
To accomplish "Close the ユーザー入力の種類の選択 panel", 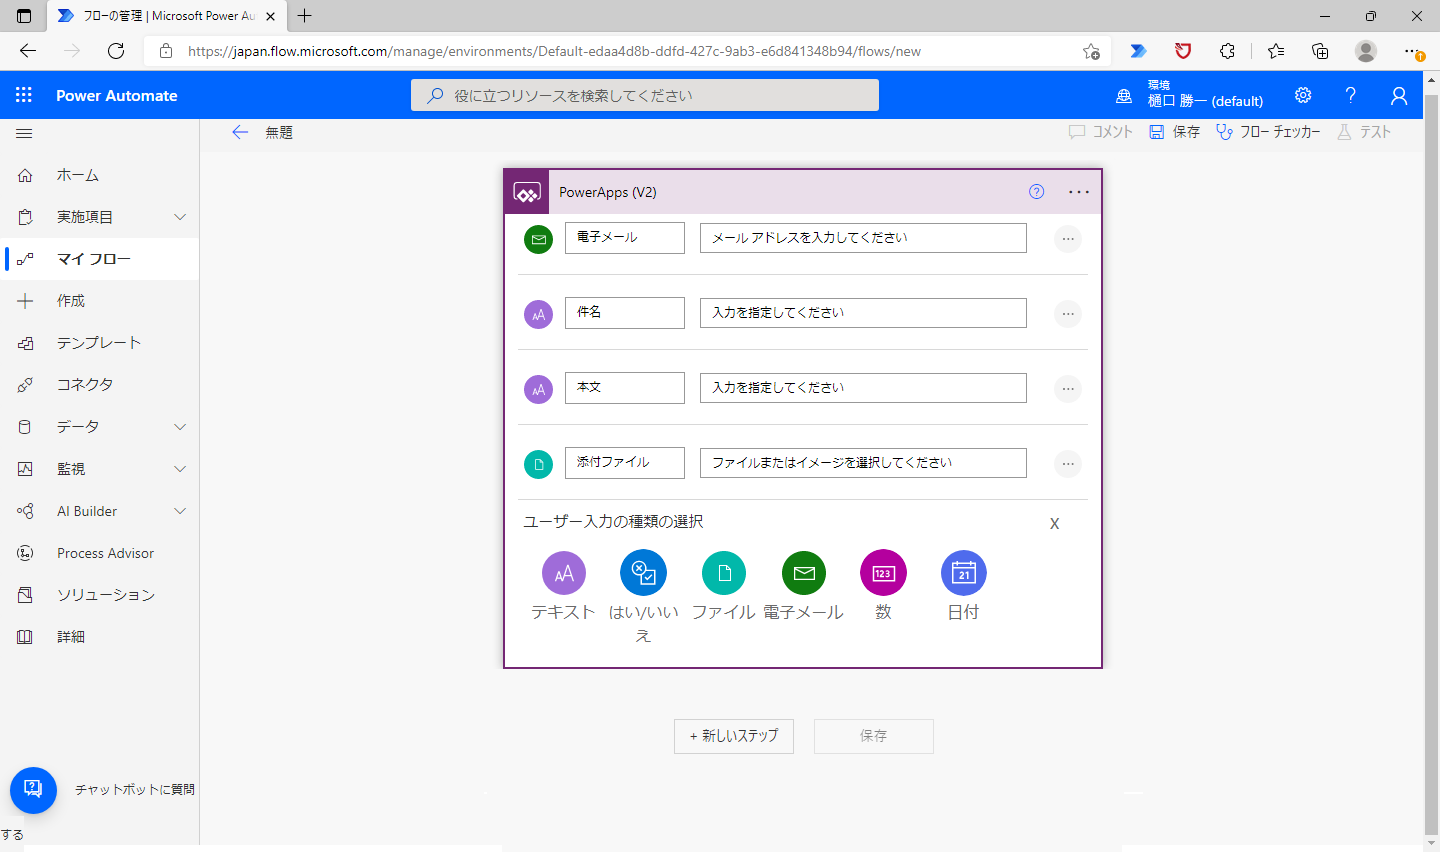I will click(x=1054, y=524).
